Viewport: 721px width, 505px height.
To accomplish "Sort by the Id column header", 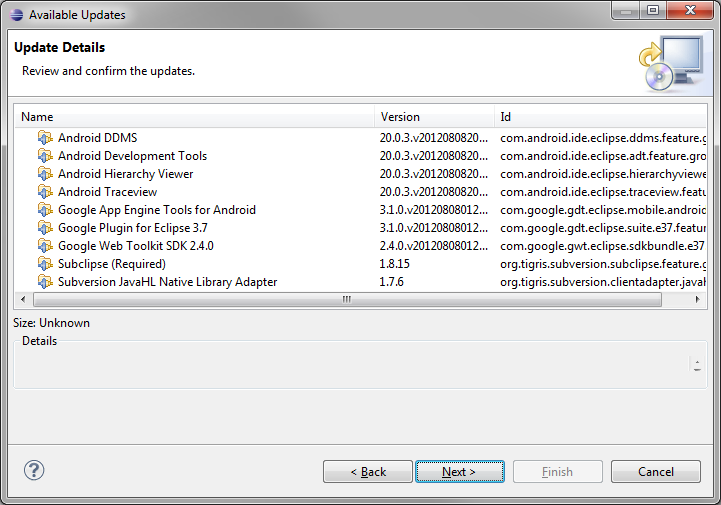I will [x=601, y=116].
